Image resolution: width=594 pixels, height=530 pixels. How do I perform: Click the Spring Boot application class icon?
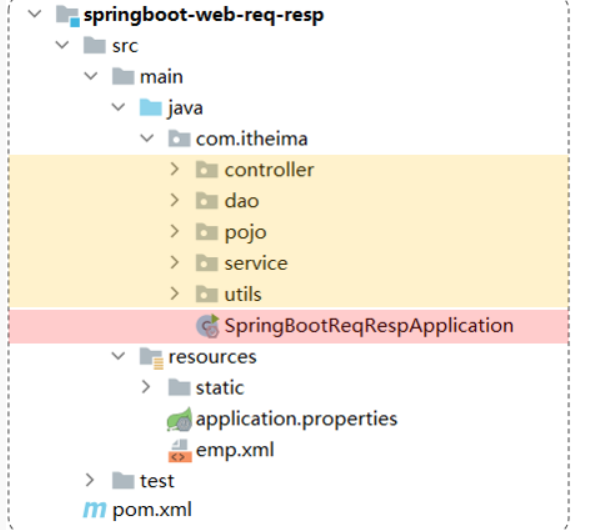tap(208, 326)
